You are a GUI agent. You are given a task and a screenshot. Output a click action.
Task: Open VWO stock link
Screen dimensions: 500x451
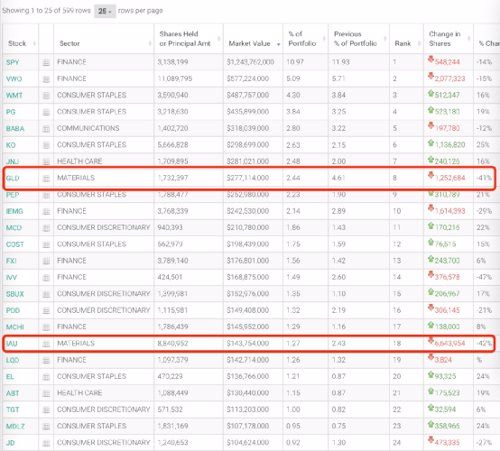click(14, 79)
